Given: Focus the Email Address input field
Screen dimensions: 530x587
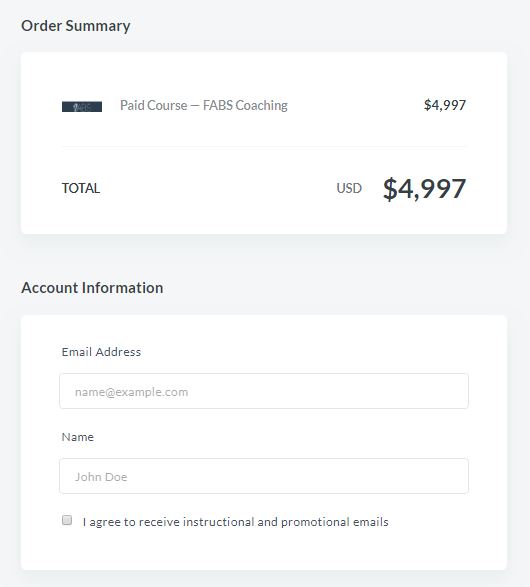Looking at the screenshot, I should tap(264, 391).
